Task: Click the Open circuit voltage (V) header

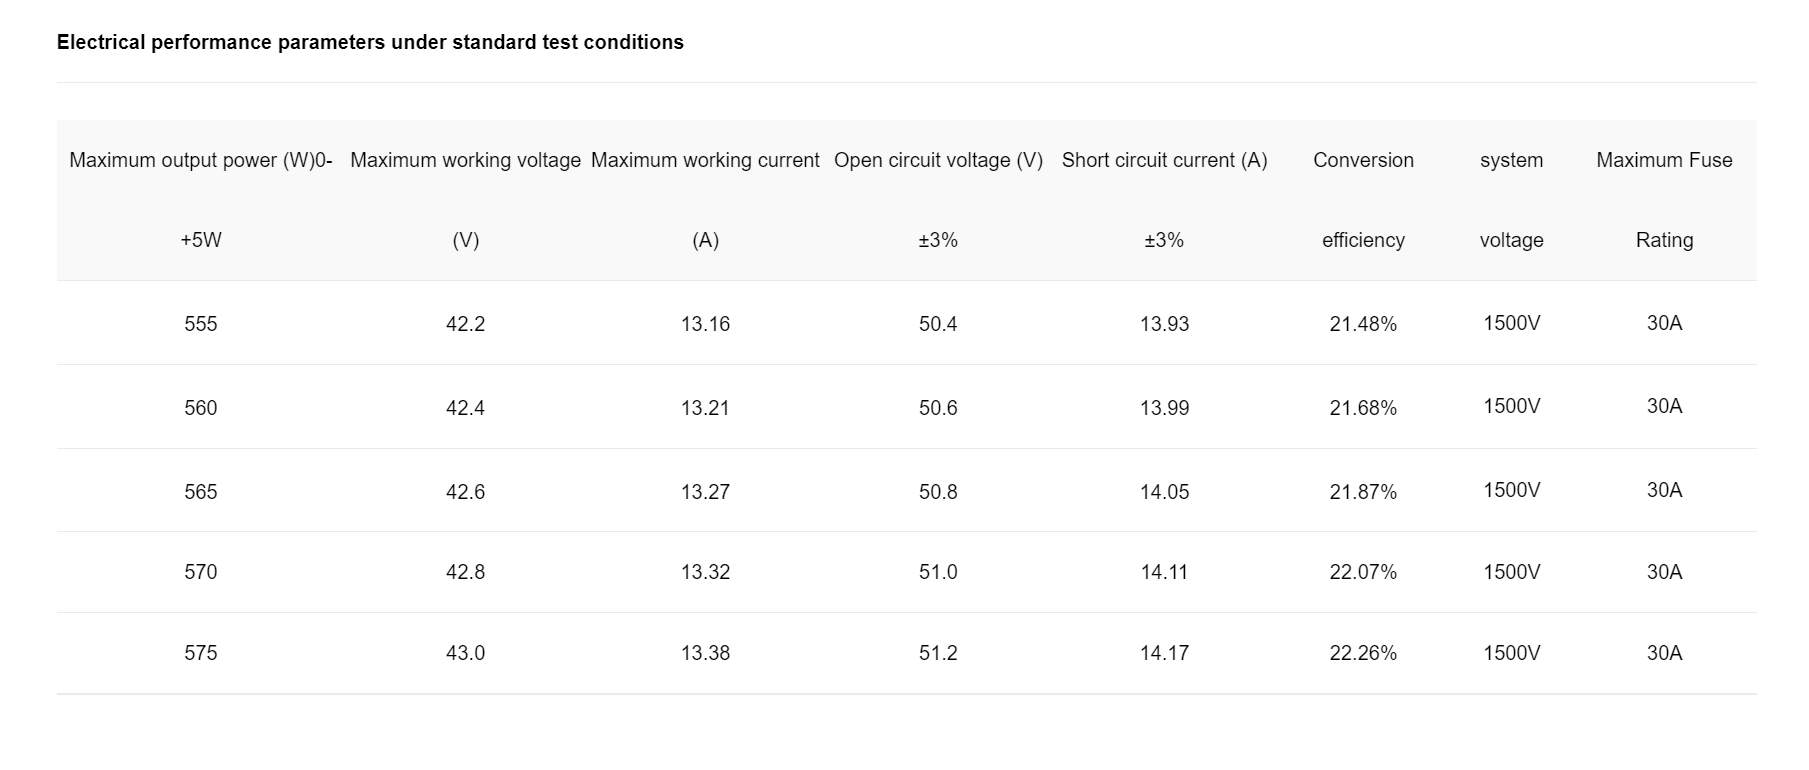Action: (x=938, y=200)
